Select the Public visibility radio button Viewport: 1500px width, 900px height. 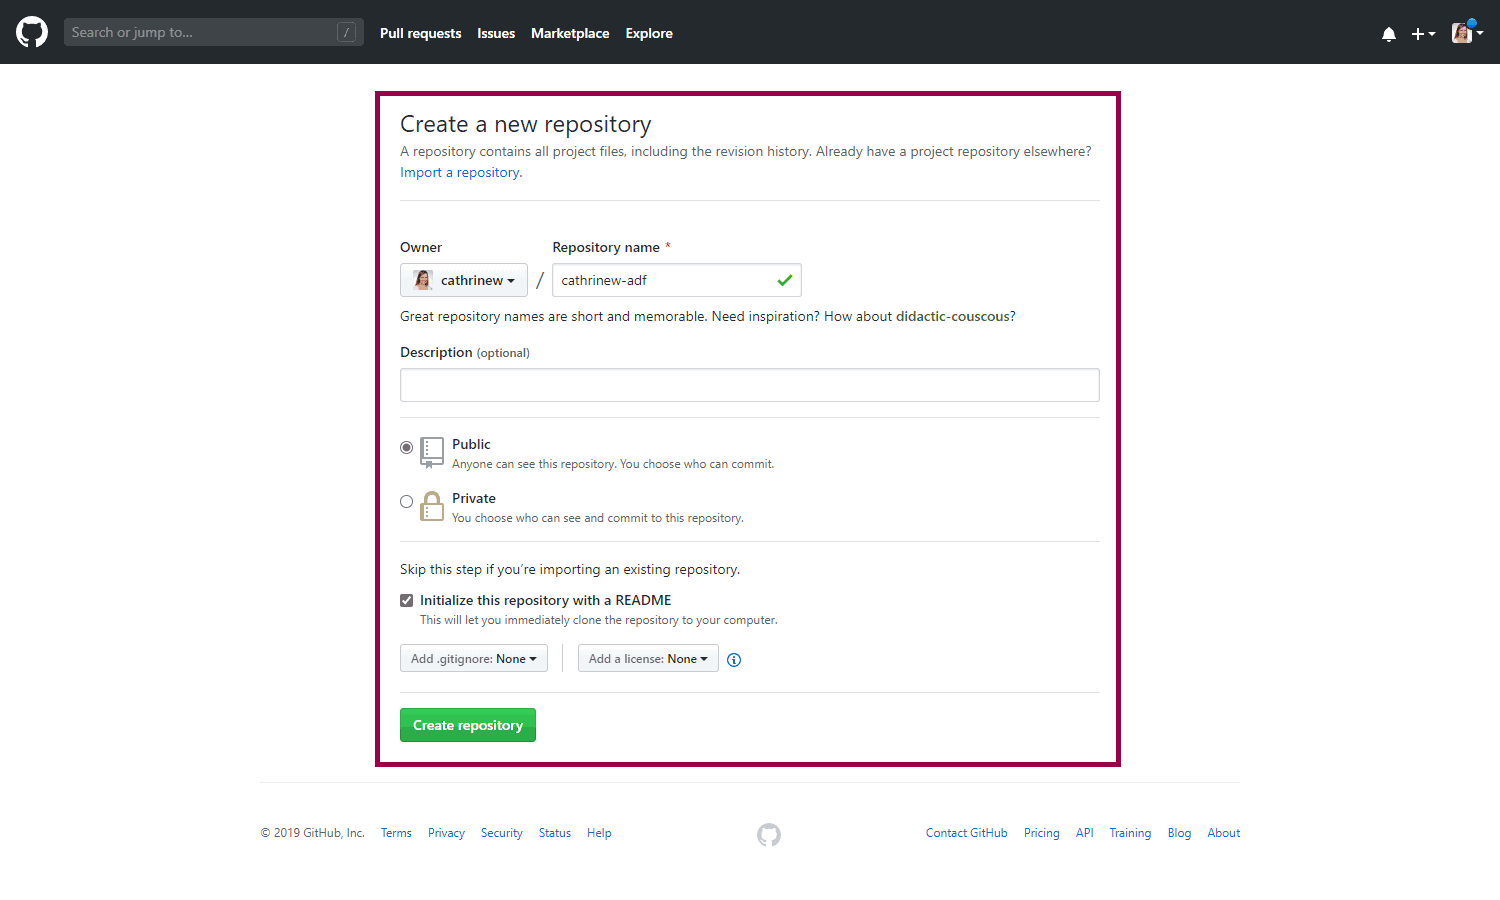pyautogui.click(x=407, y=448)
